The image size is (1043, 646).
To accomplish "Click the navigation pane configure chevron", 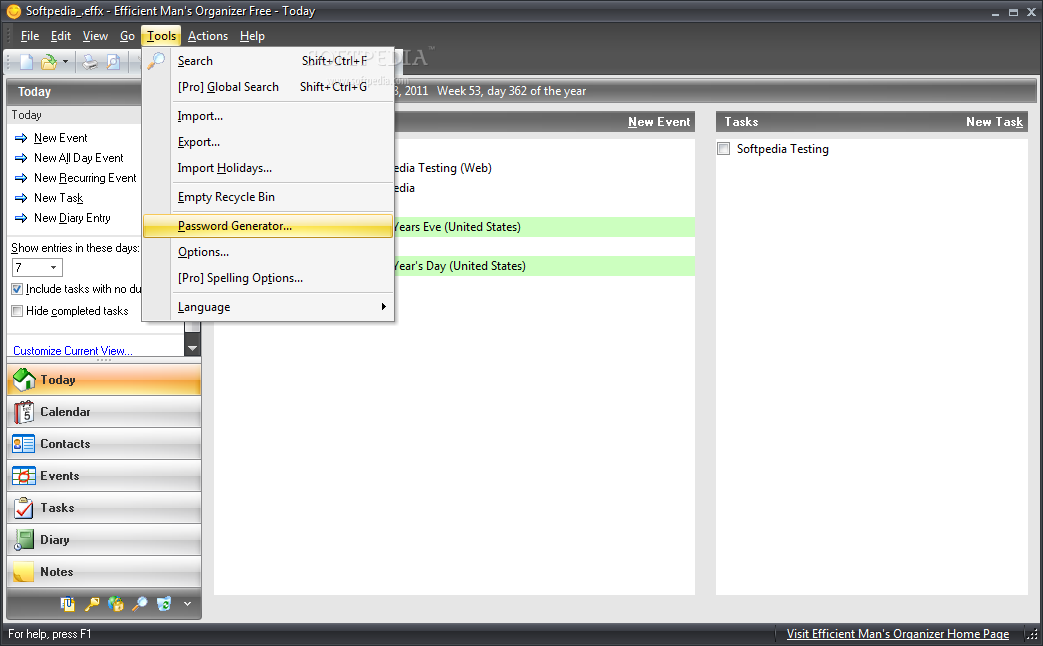I will [188, 603].
